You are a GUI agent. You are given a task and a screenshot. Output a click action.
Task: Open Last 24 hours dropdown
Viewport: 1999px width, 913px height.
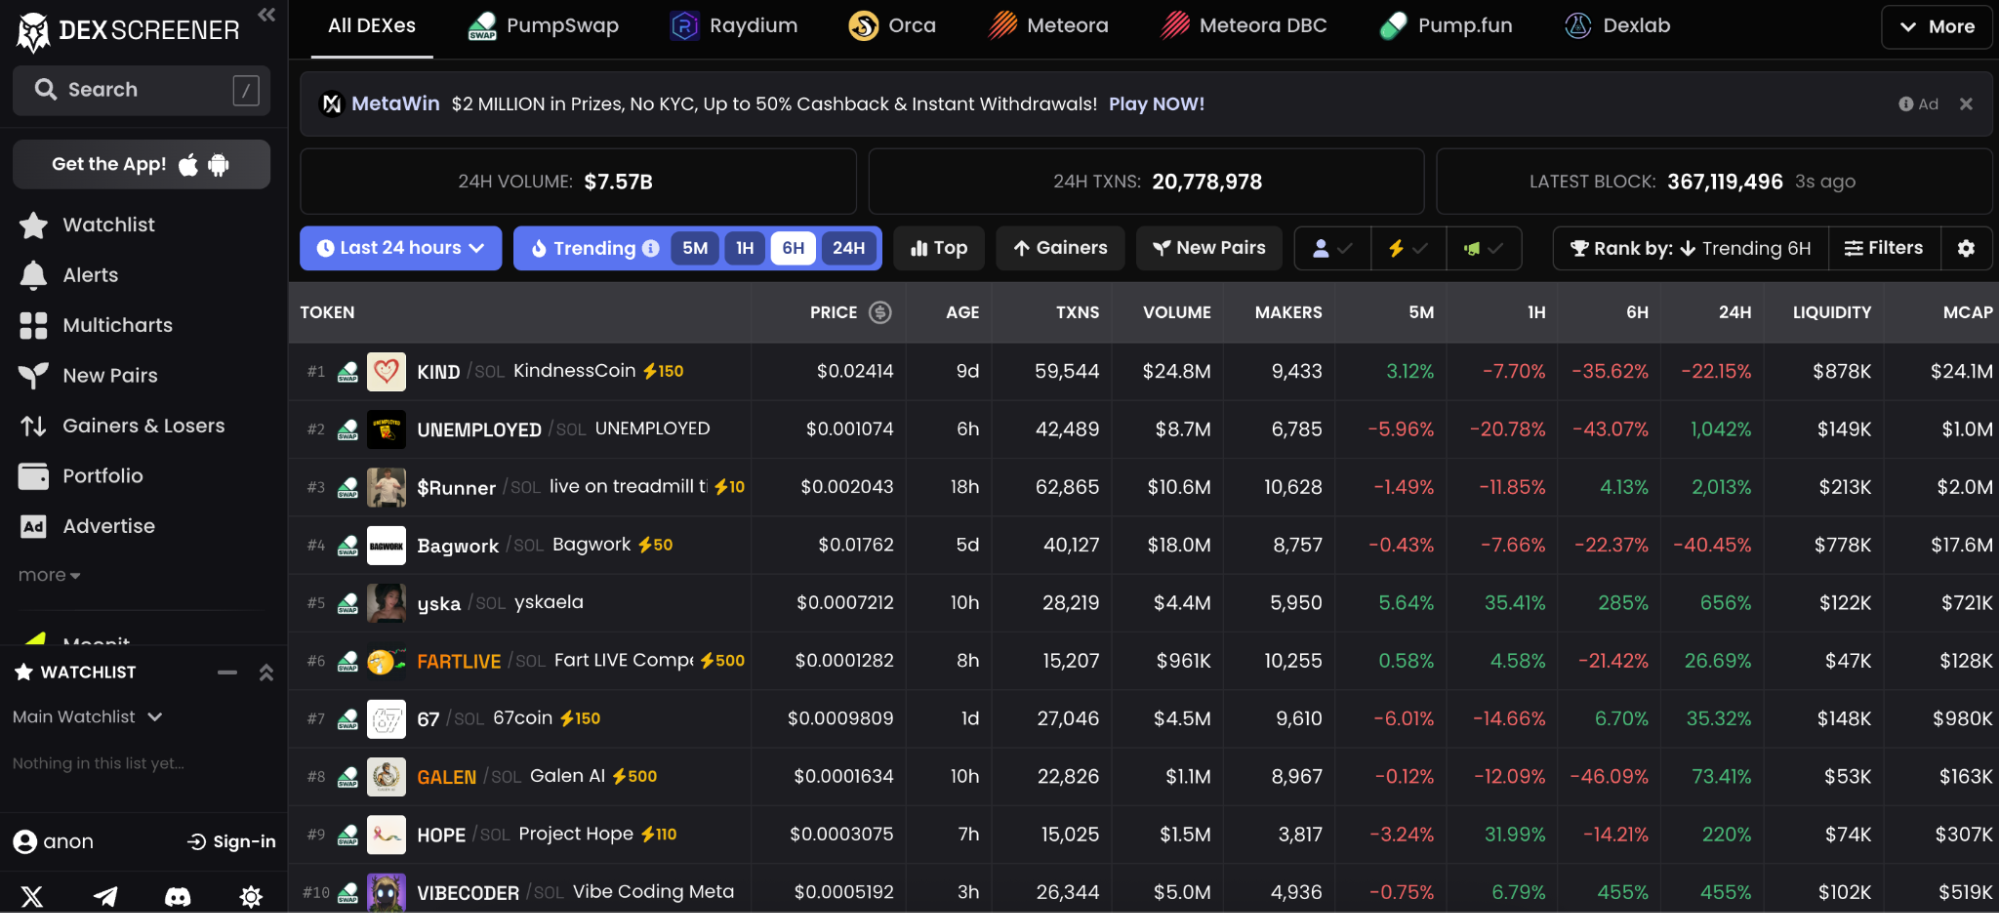(401, 248)
